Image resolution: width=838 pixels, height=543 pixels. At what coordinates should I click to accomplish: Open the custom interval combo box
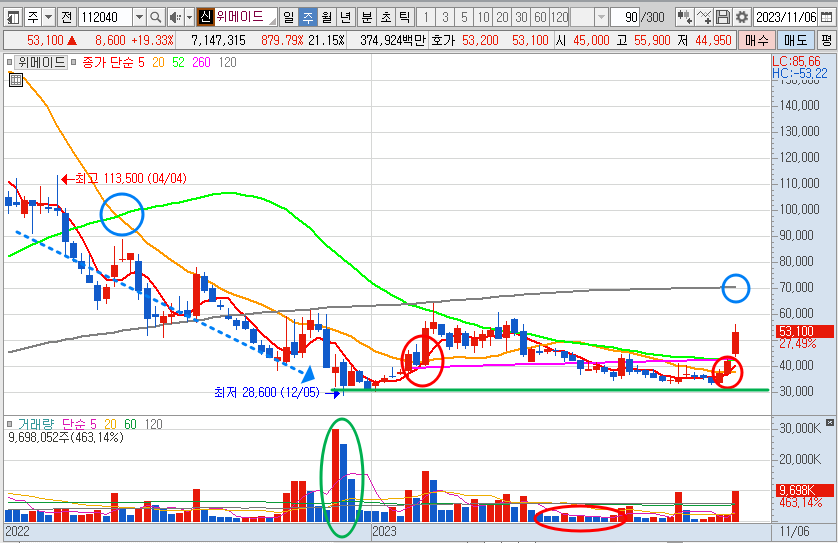point(589,18)
